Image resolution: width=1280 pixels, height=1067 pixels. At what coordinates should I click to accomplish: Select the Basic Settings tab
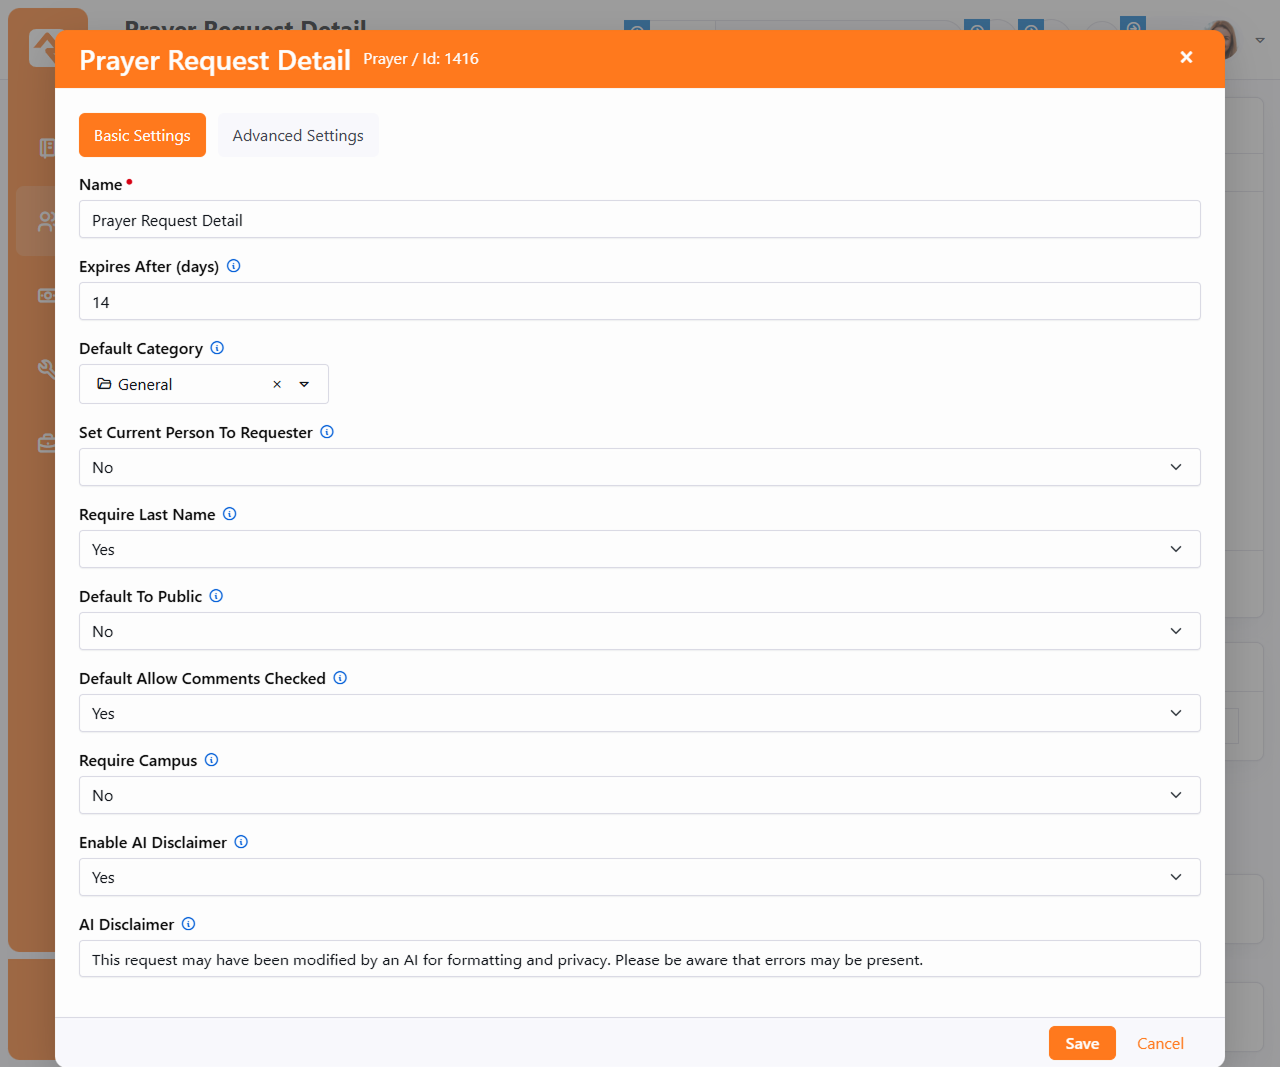click(142, 135)
